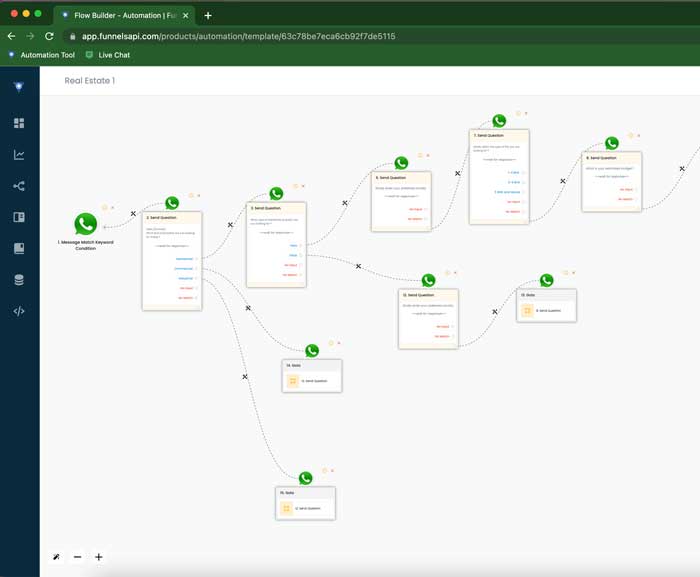The width and height of the screenshot is (700, 577).
Task: Zoom in the canvas with plus button
Action: 99,557
